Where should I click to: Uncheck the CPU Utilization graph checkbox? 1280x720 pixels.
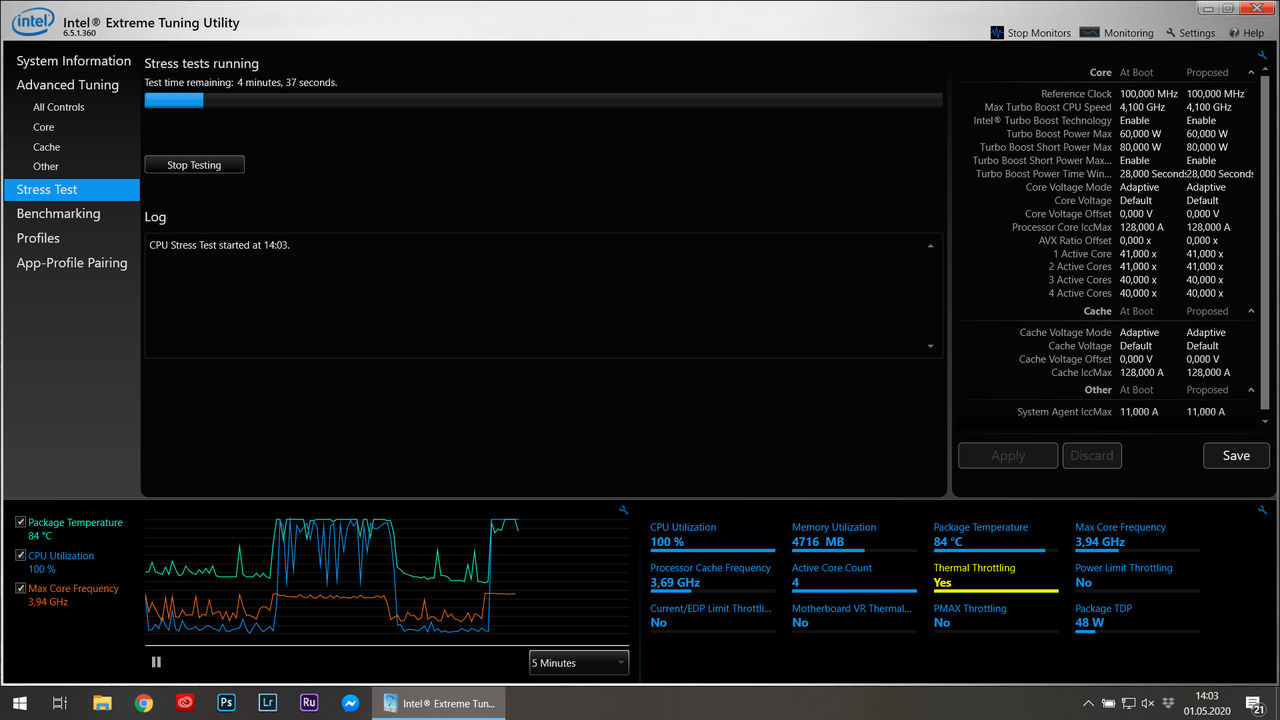coord(21,555)
